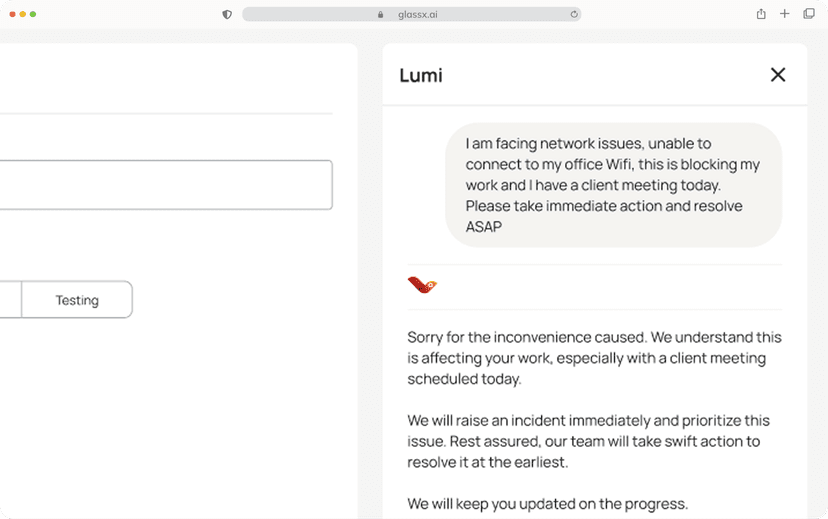Minimize the window with the yellow button
Viewport: 828px width, 519px height.
point(23,14)
